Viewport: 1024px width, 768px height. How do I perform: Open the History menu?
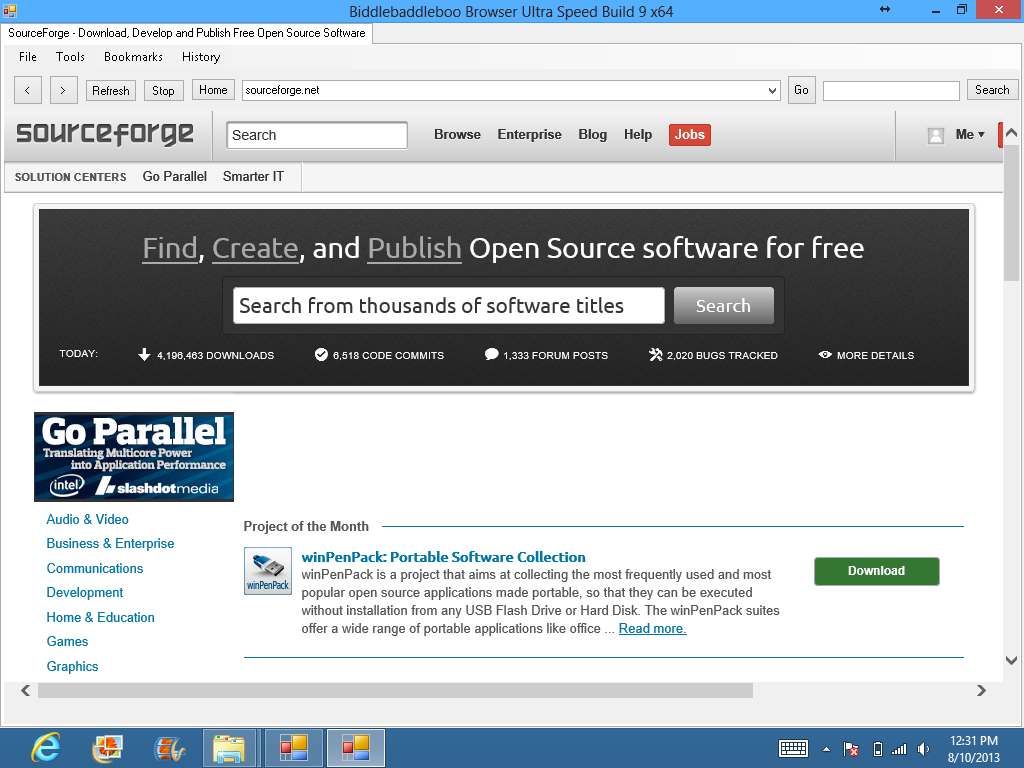201,57
